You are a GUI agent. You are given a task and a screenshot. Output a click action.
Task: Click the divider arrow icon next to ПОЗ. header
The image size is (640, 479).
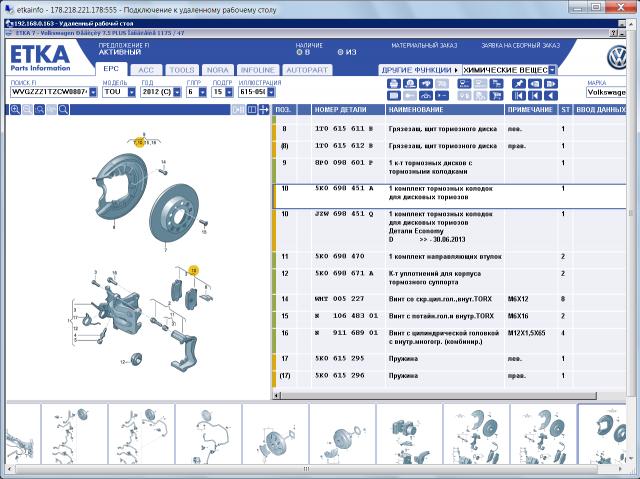tap(264, 109)
